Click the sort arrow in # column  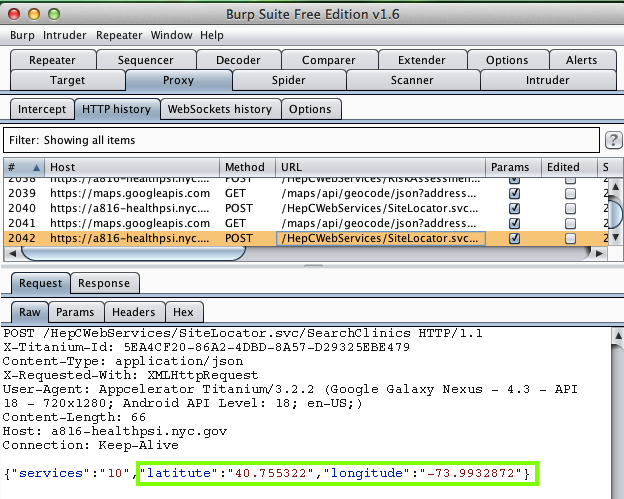coord(36,168)
